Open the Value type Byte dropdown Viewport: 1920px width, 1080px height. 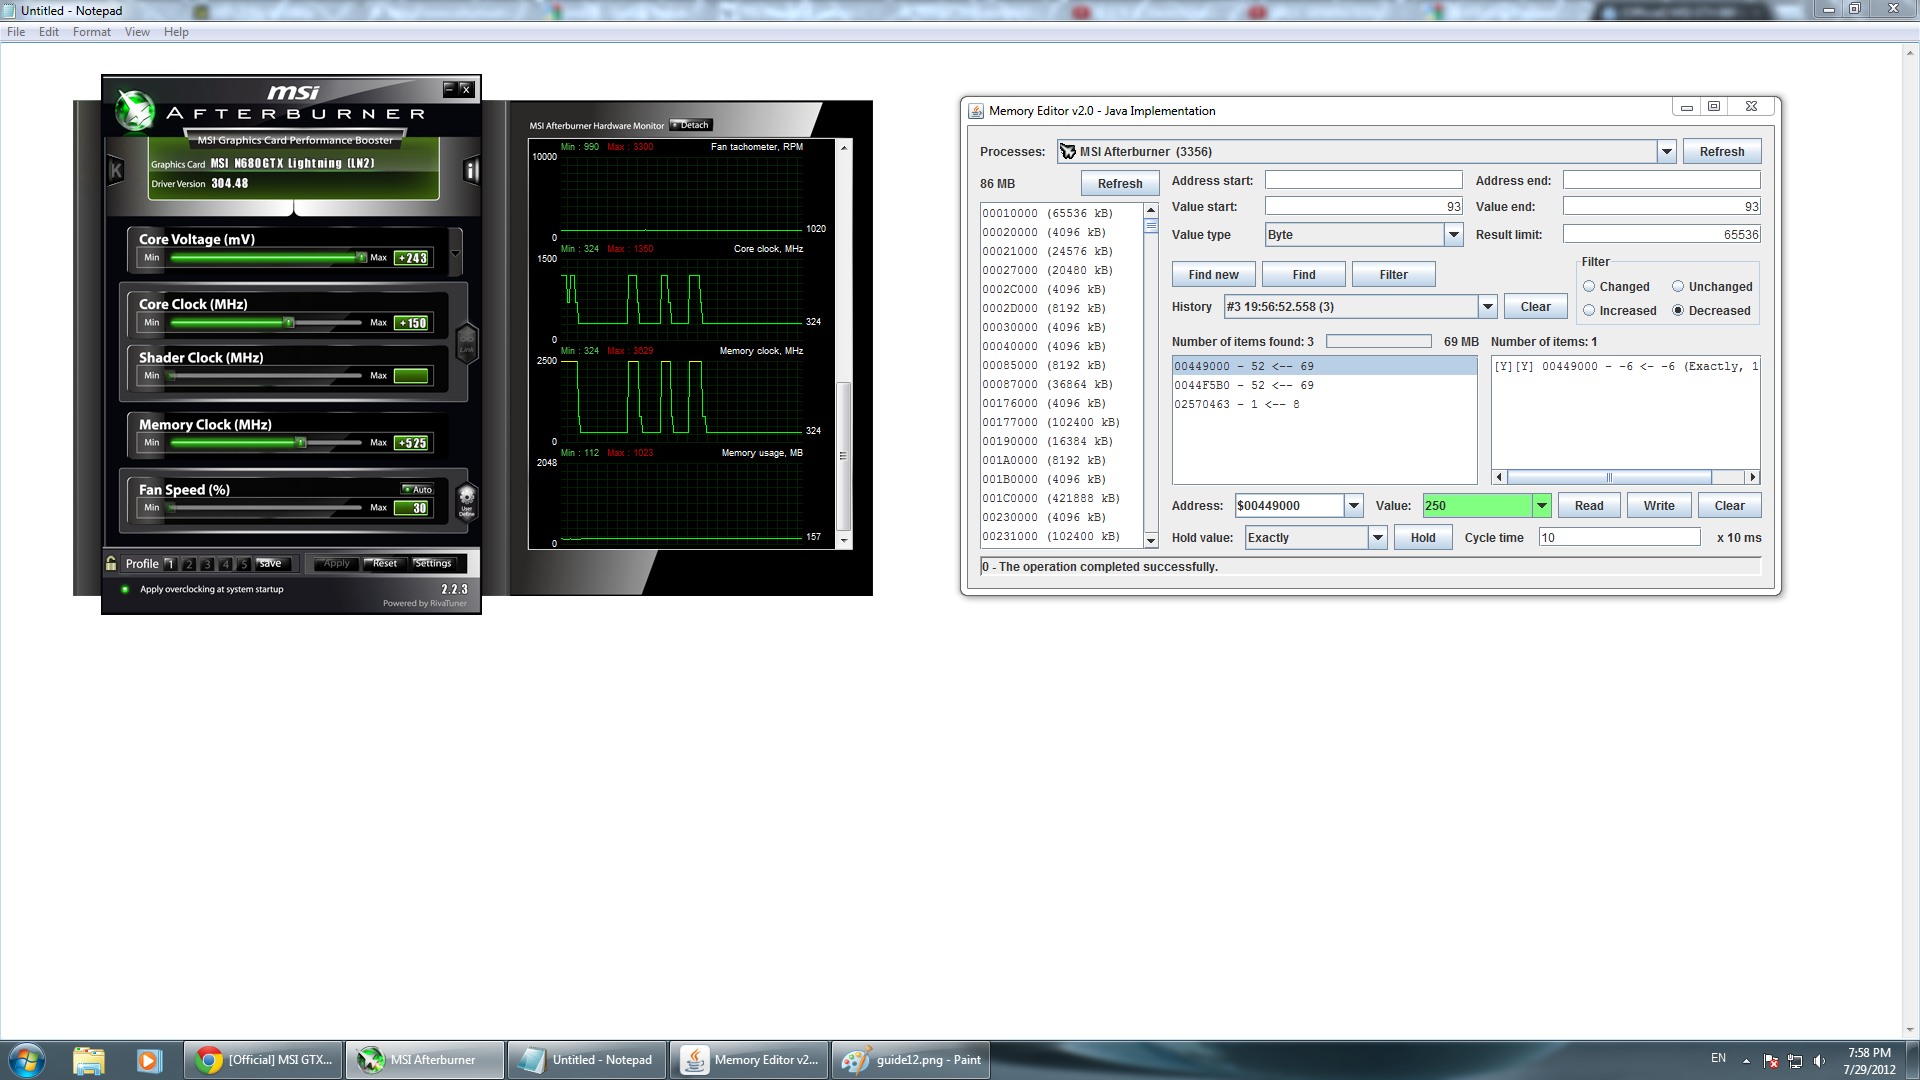coord(1454,235)
